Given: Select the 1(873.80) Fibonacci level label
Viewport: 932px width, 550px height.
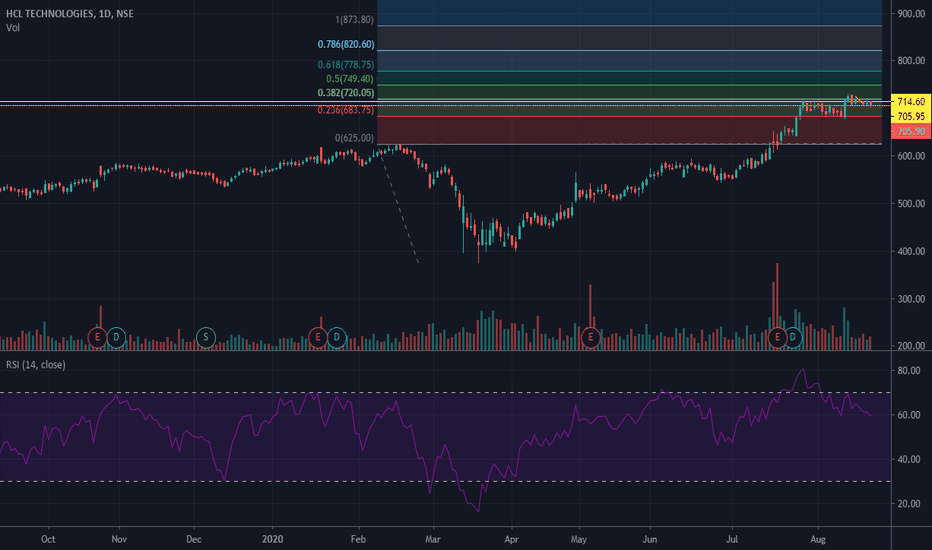Looking at the screenshot, I should pos(354,20).
